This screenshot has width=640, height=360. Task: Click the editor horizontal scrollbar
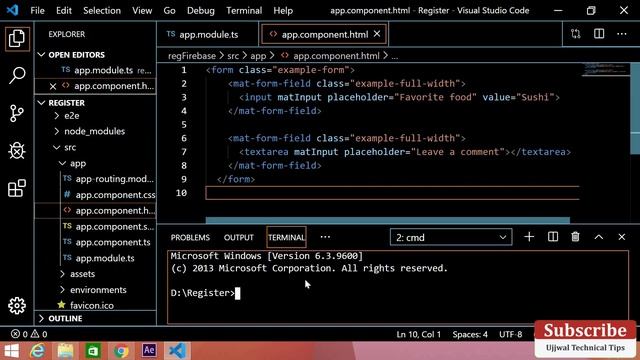387,220
